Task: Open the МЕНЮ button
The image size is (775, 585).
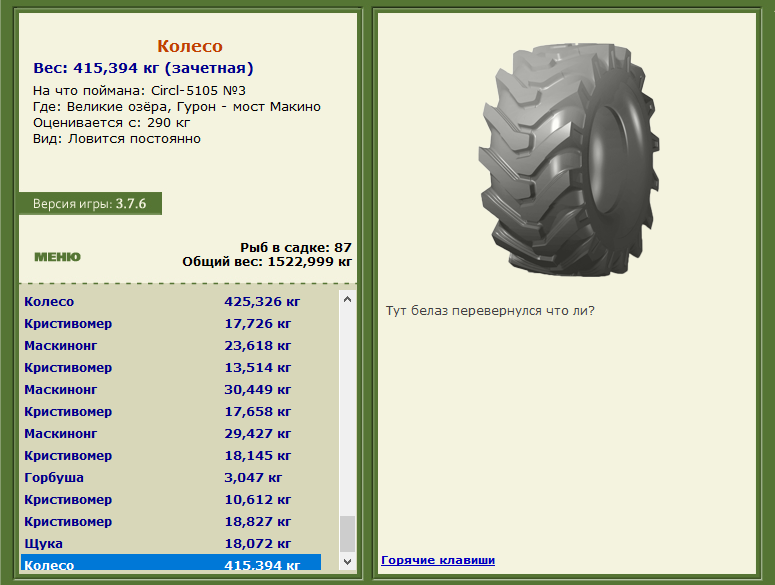Action: [x=57, y=257]
